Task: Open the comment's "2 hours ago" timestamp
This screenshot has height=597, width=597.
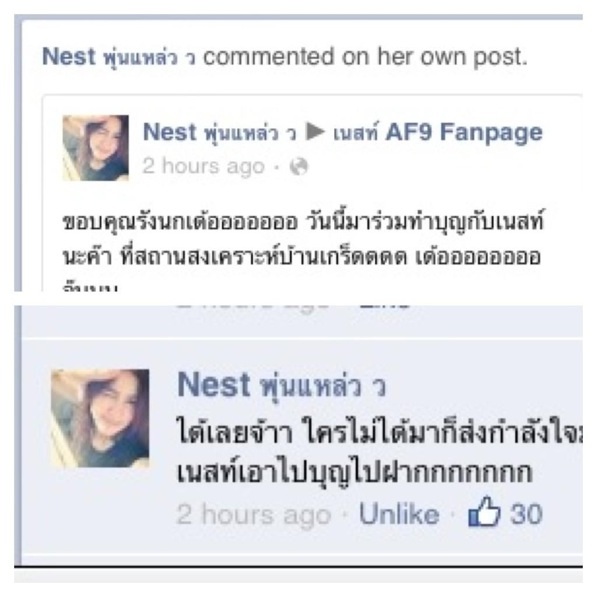Action: click(x=254, y=515)
